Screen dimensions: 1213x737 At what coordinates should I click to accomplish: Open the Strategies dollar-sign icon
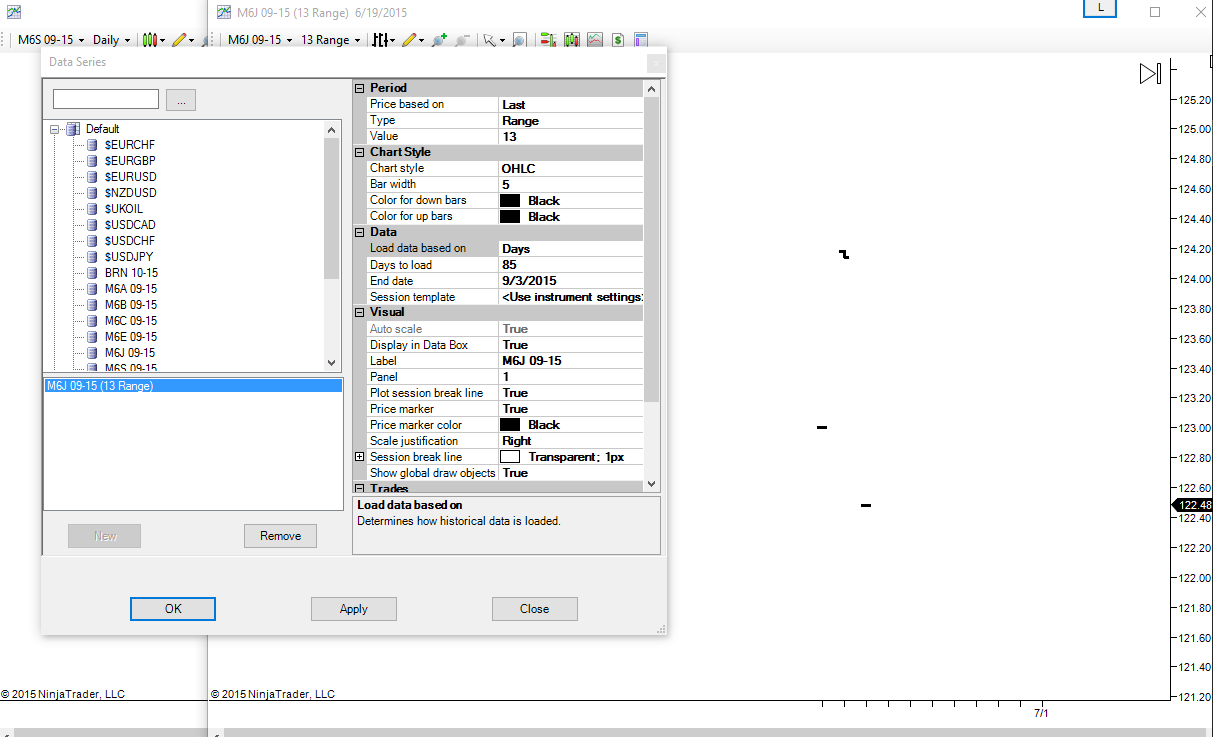pos(618,40)
